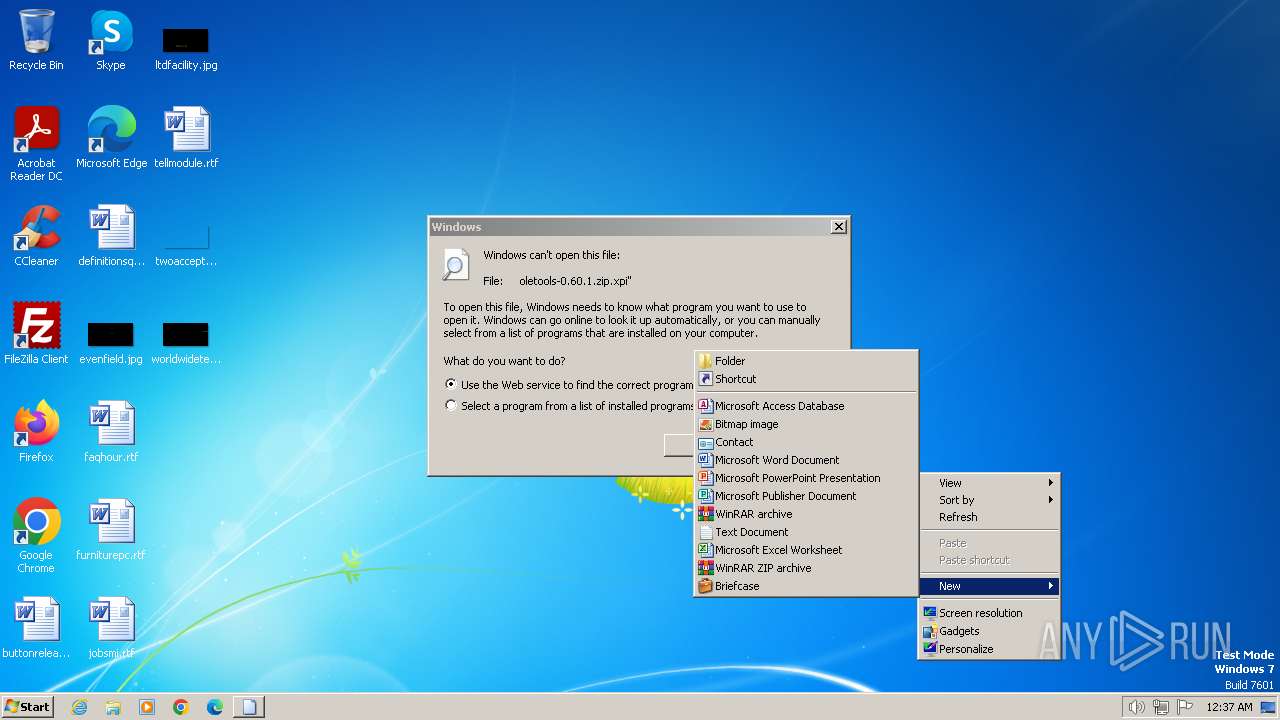Choose Refresh in the context menu
This screenshot has width=1280, height=720.
[989, 517]
